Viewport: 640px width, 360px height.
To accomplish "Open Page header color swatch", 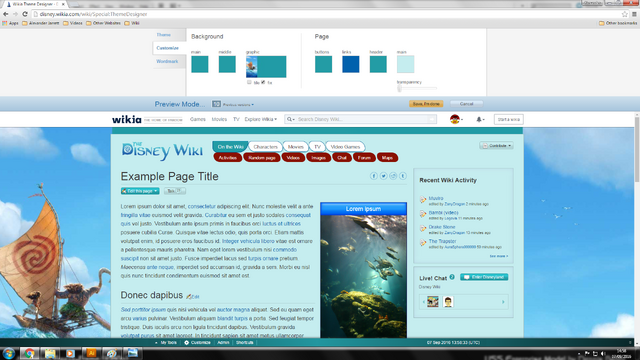I will 378,64.
